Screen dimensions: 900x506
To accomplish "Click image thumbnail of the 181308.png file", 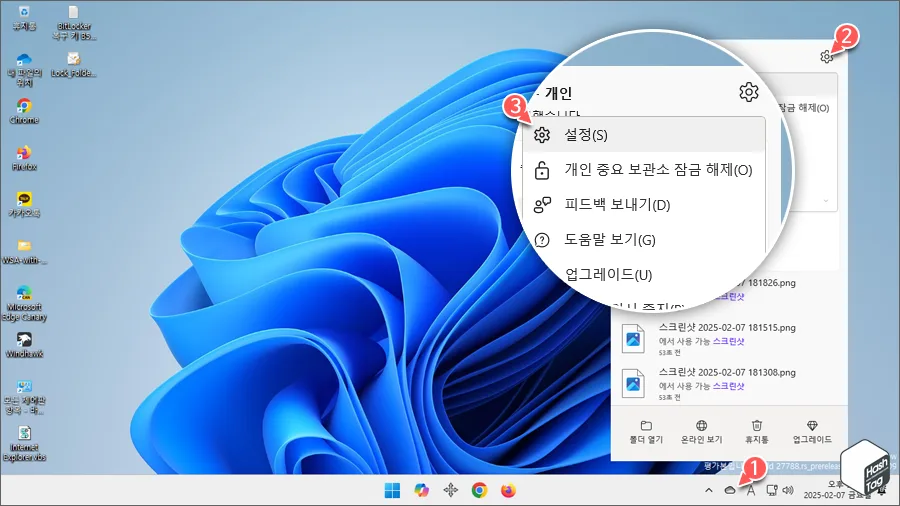I will pos(633,383).
